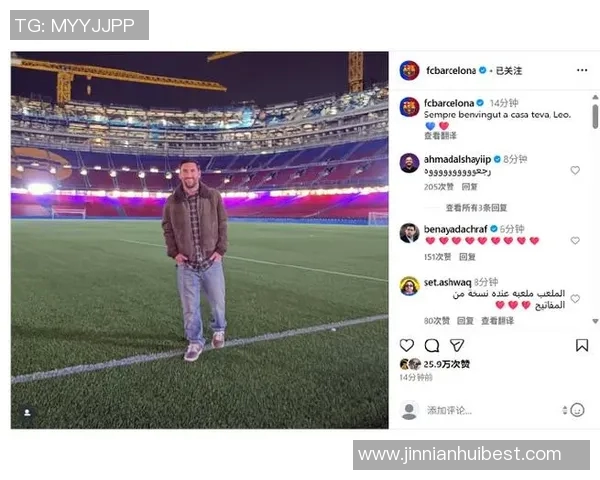
Task: Focus the add comment input field
Action: [492, 410]
